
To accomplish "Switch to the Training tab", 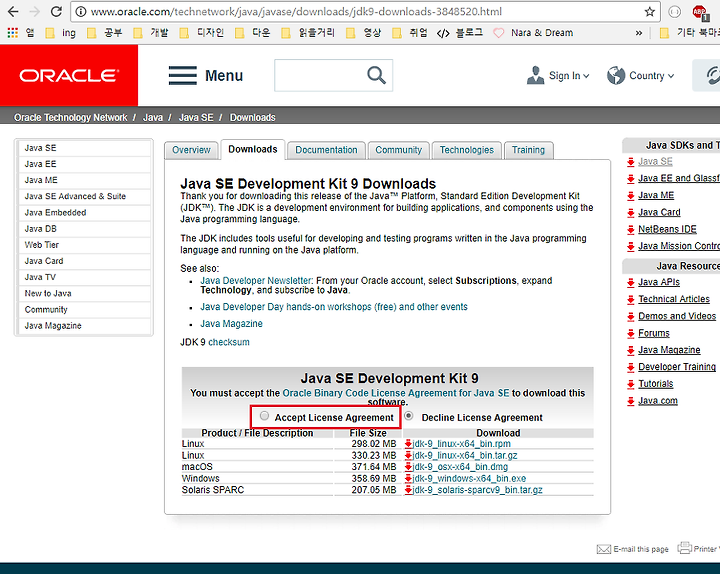I will coord(528,150).
